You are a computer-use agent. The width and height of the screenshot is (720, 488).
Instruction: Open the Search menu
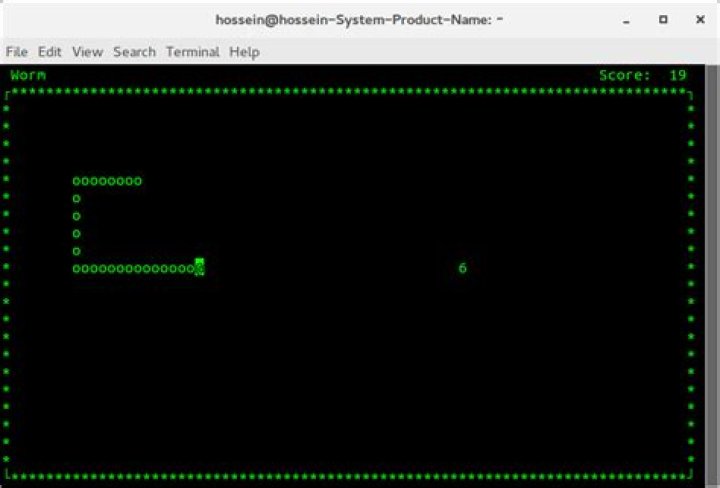coord(135,51)
